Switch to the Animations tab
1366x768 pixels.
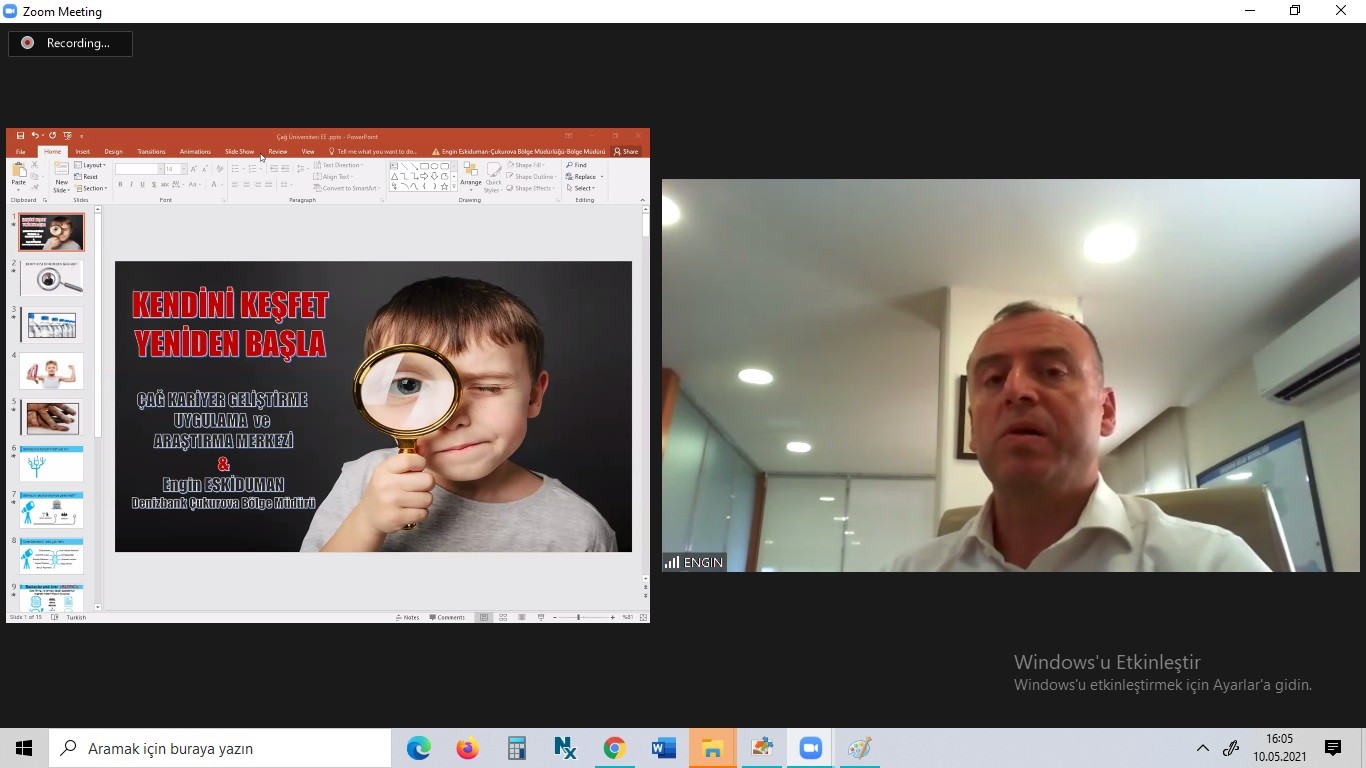195,151
